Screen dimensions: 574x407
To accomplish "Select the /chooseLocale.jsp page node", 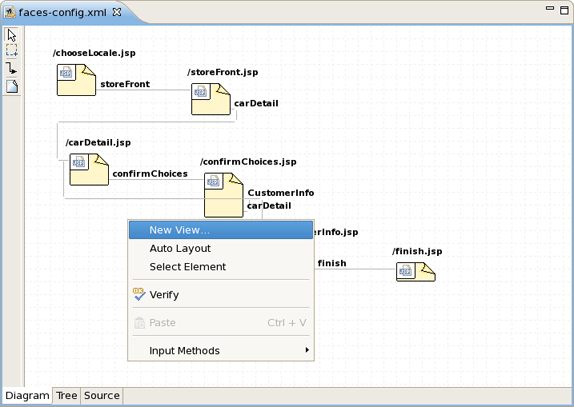I will pyautogui.click(x=76, y=80).
